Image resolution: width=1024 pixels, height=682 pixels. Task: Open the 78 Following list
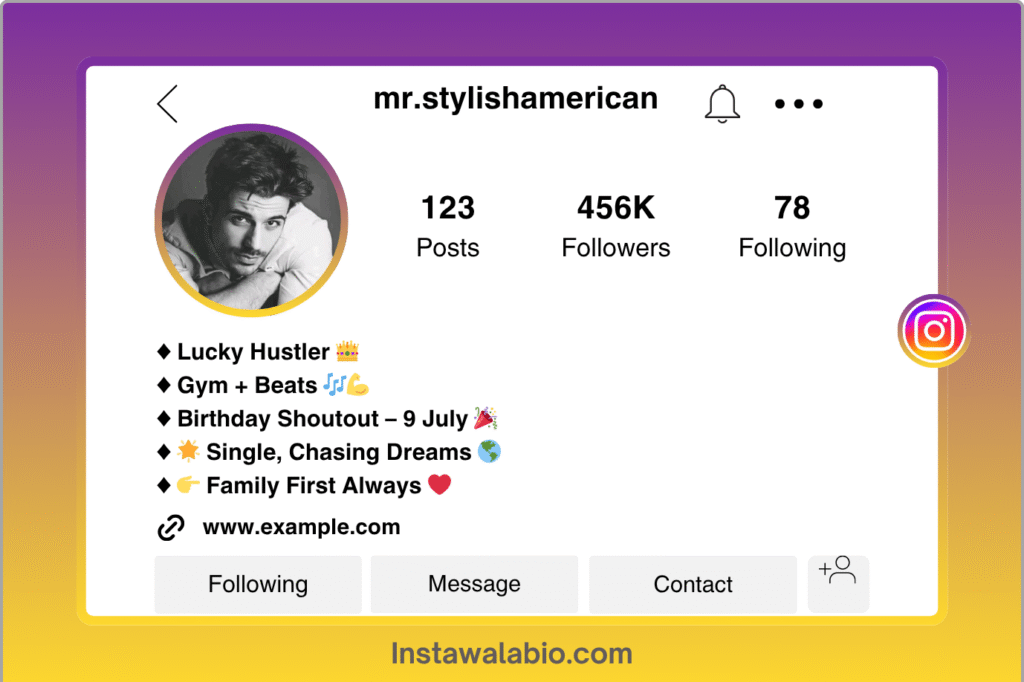[792, 227]
